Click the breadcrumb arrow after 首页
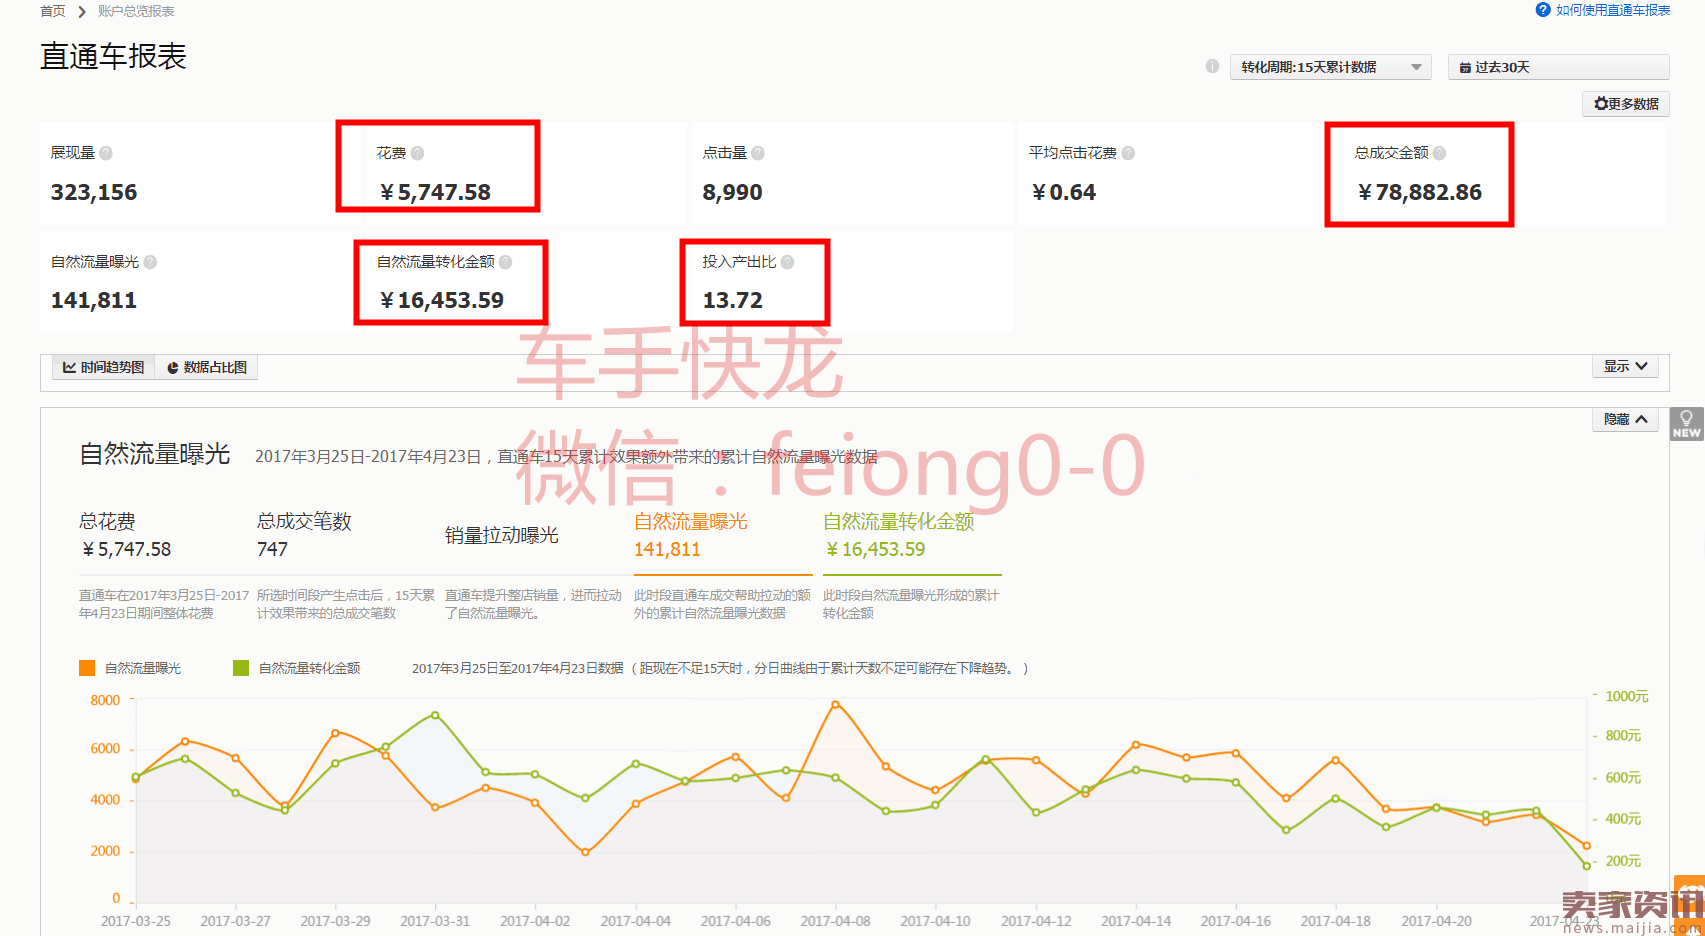The image size is (1705, 936). [82, 12]
